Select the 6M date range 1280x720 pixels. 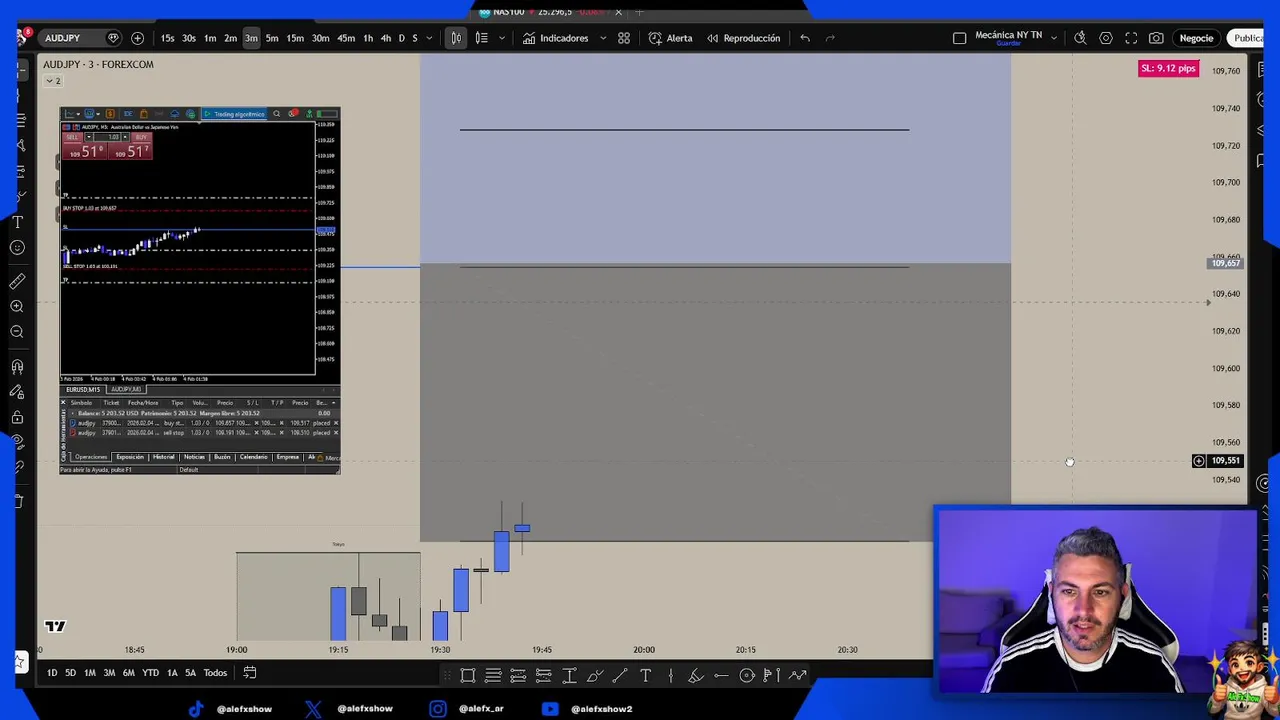coord(128,673)
